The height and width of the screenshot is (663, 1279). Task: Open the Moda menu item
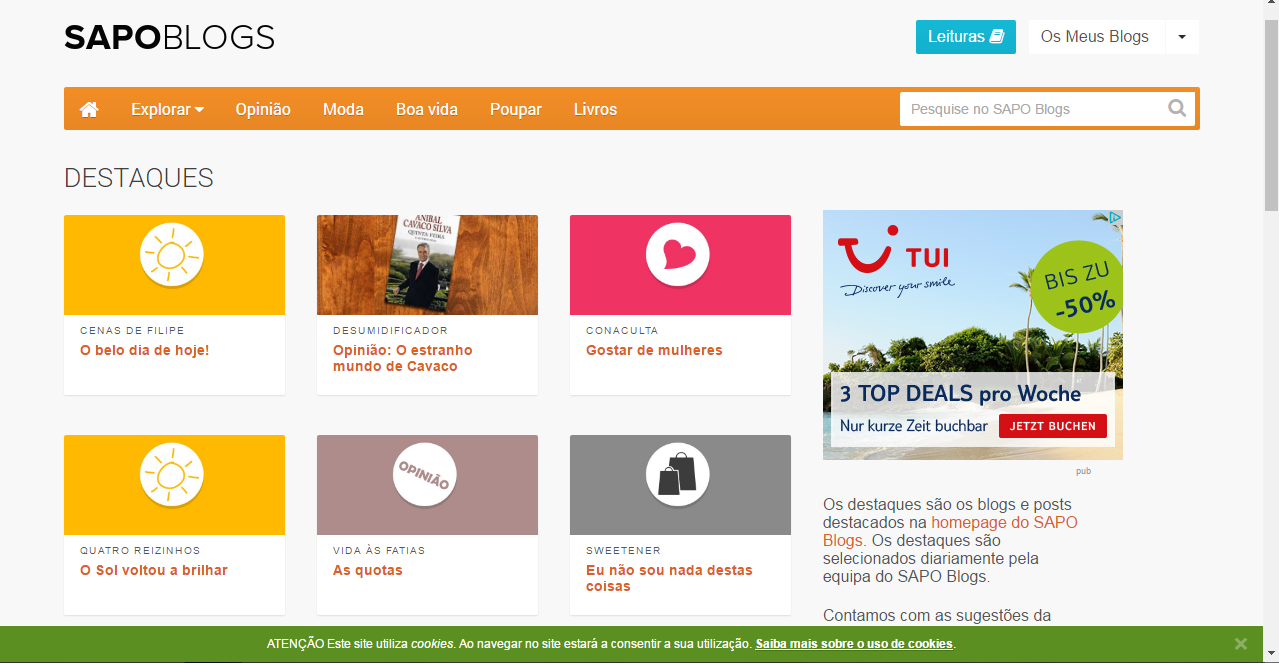click(343, 109)
